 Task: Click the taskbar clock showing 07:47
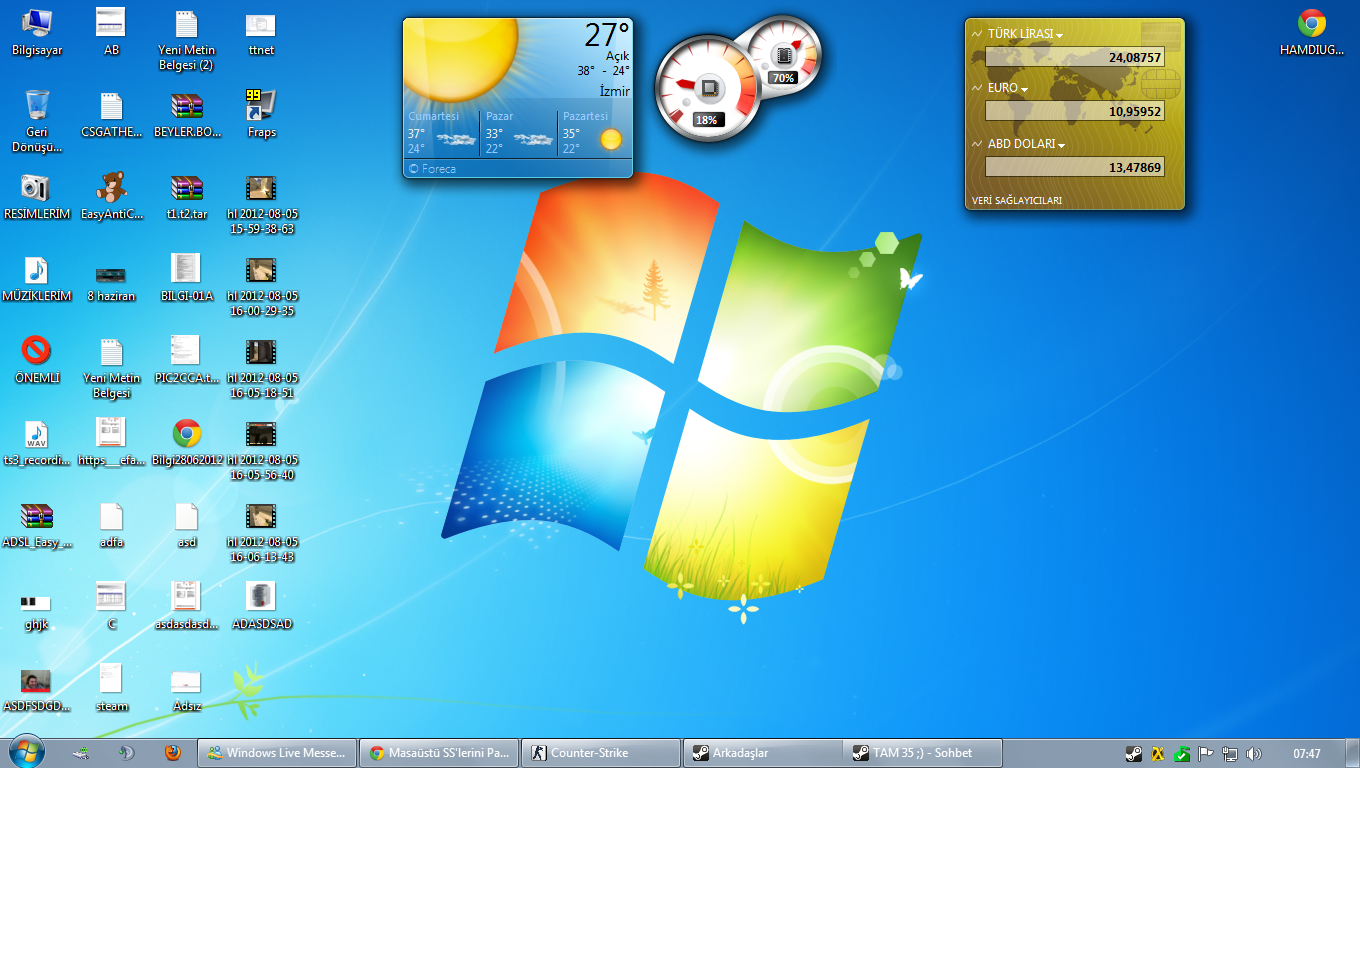pyautogui.click(x=1306, y=754)
